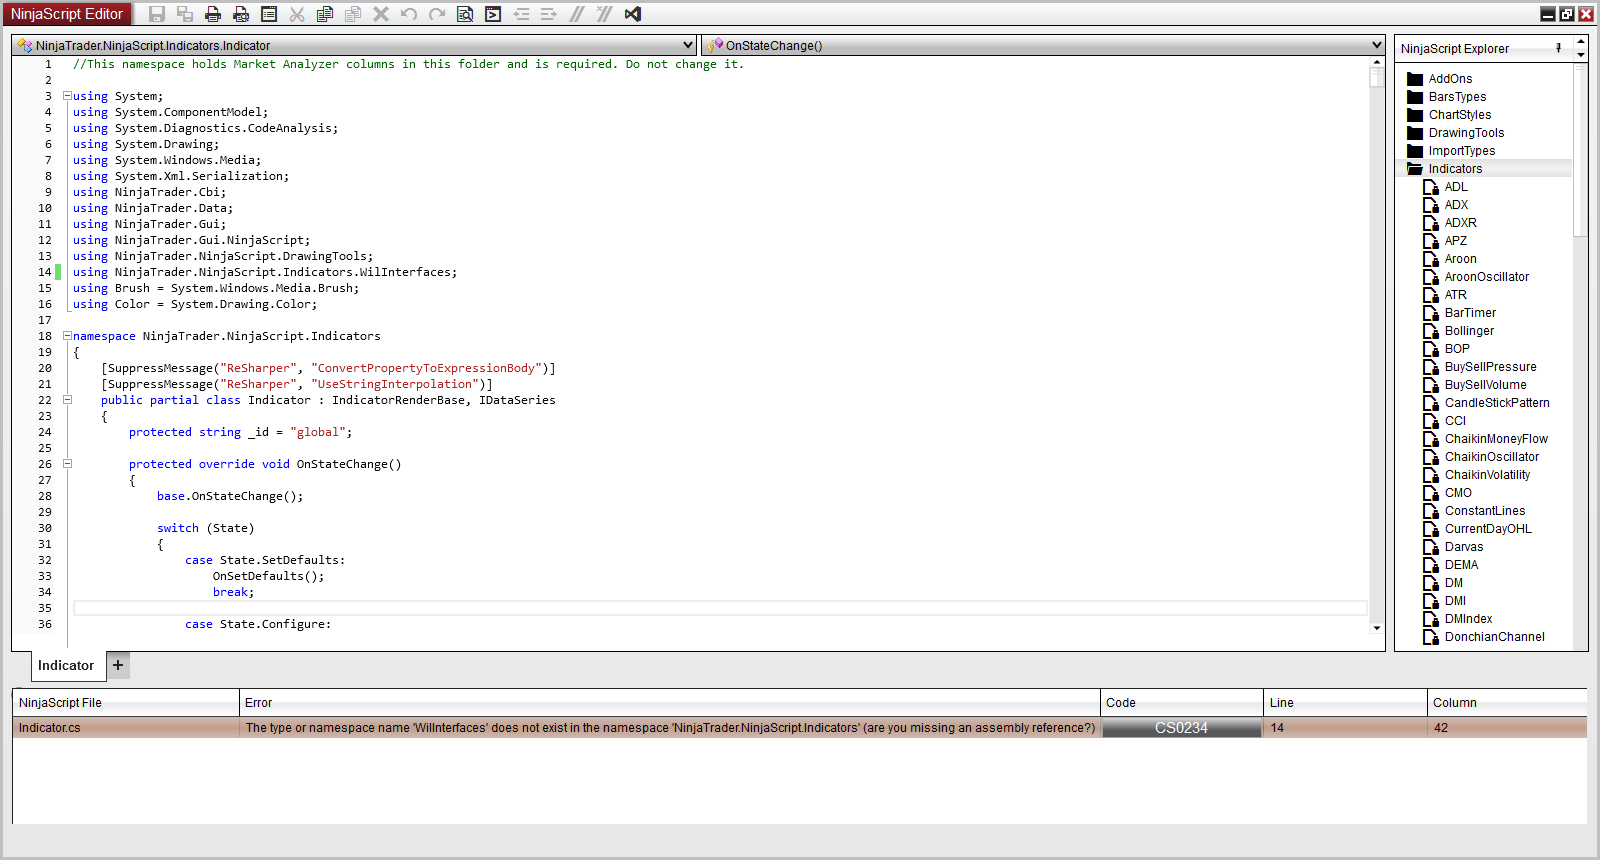
Task: Print the current script
Action: (213, 14)
